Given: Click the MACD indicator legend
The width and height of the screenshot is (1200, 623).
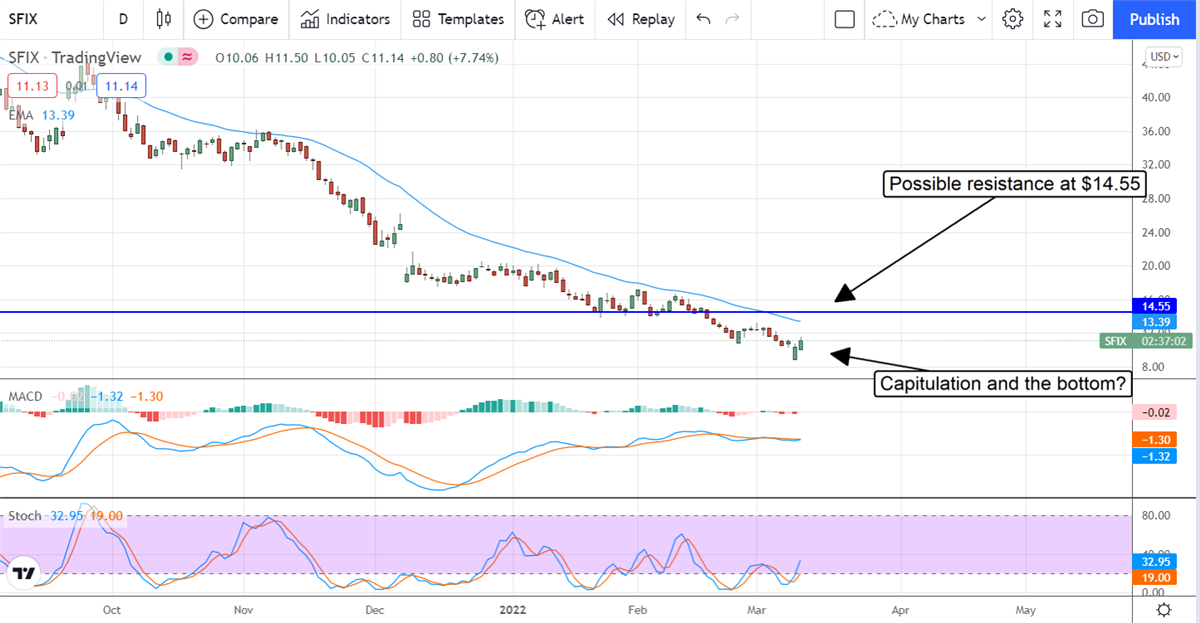Looking at the screenshot, I should 25,397.
